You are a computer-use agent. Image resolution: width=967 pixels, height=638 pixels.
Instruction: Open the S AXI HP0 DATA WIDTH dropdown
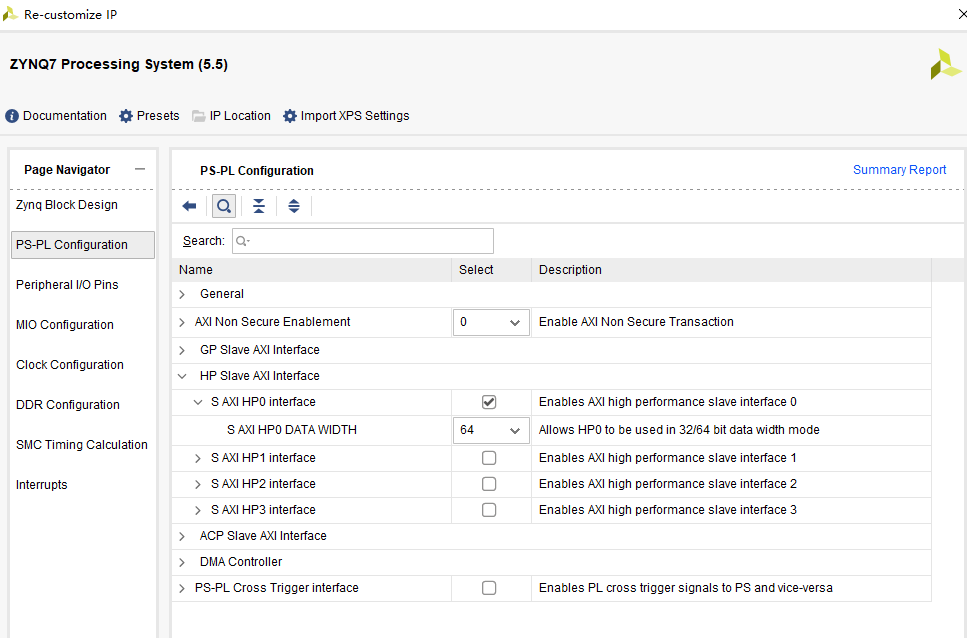[490, 430]
